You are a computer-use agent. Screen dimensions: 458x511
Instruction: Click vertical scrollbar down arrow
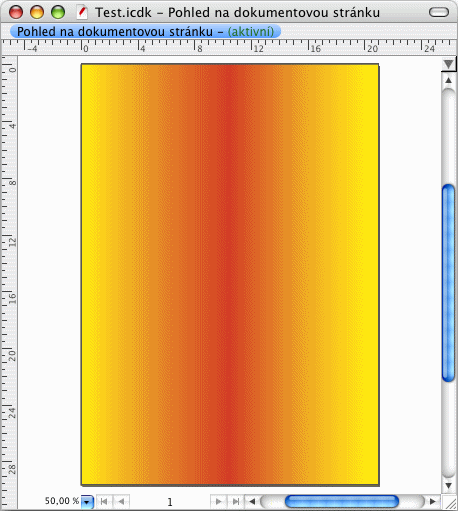pyautogui.click(x=449, y=485)
